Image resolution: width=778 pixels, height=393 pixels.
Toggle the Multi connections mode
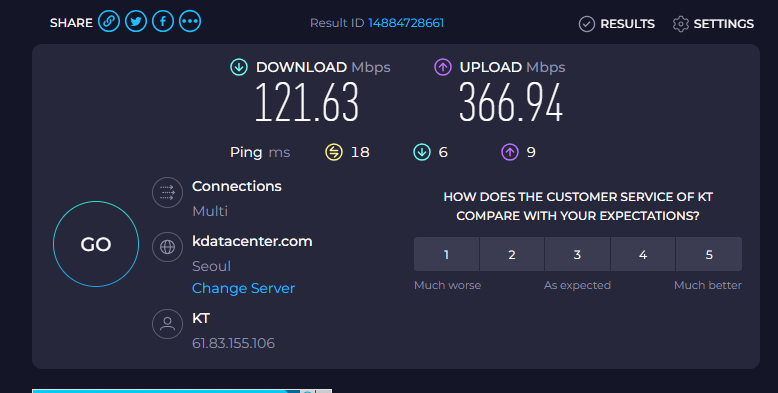[x=210, y=211]
